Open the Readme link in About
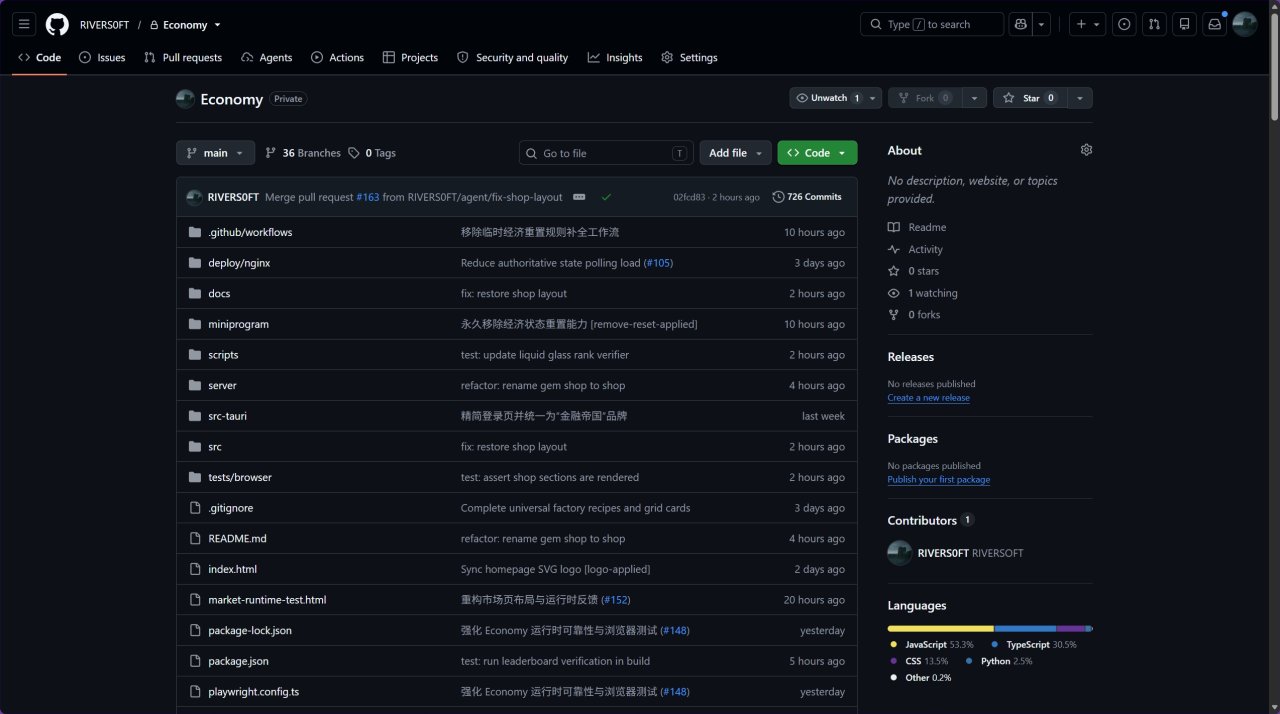The width and height of the screenshot is (1280, 714). (x=917, y=228)
